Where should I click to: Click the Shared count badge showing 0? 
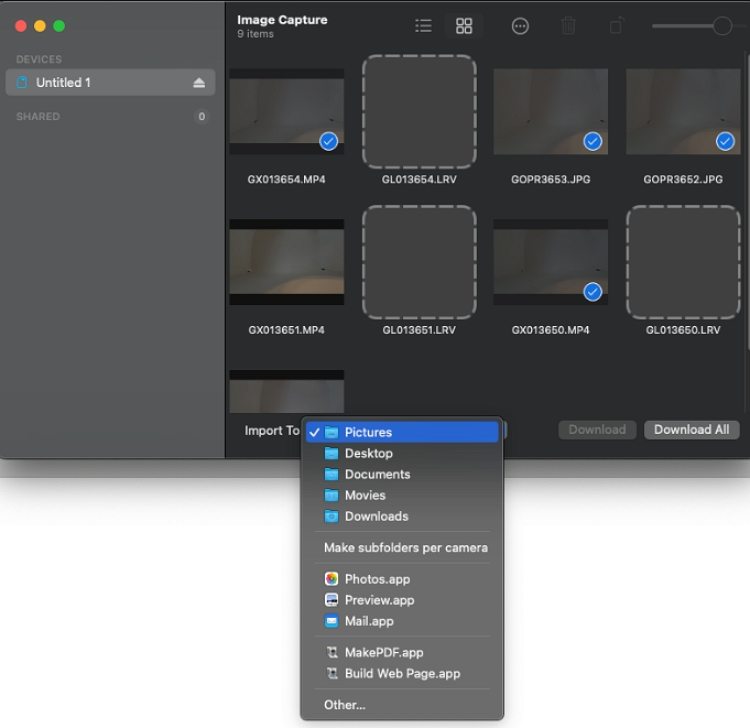click(x=201, y=117)
